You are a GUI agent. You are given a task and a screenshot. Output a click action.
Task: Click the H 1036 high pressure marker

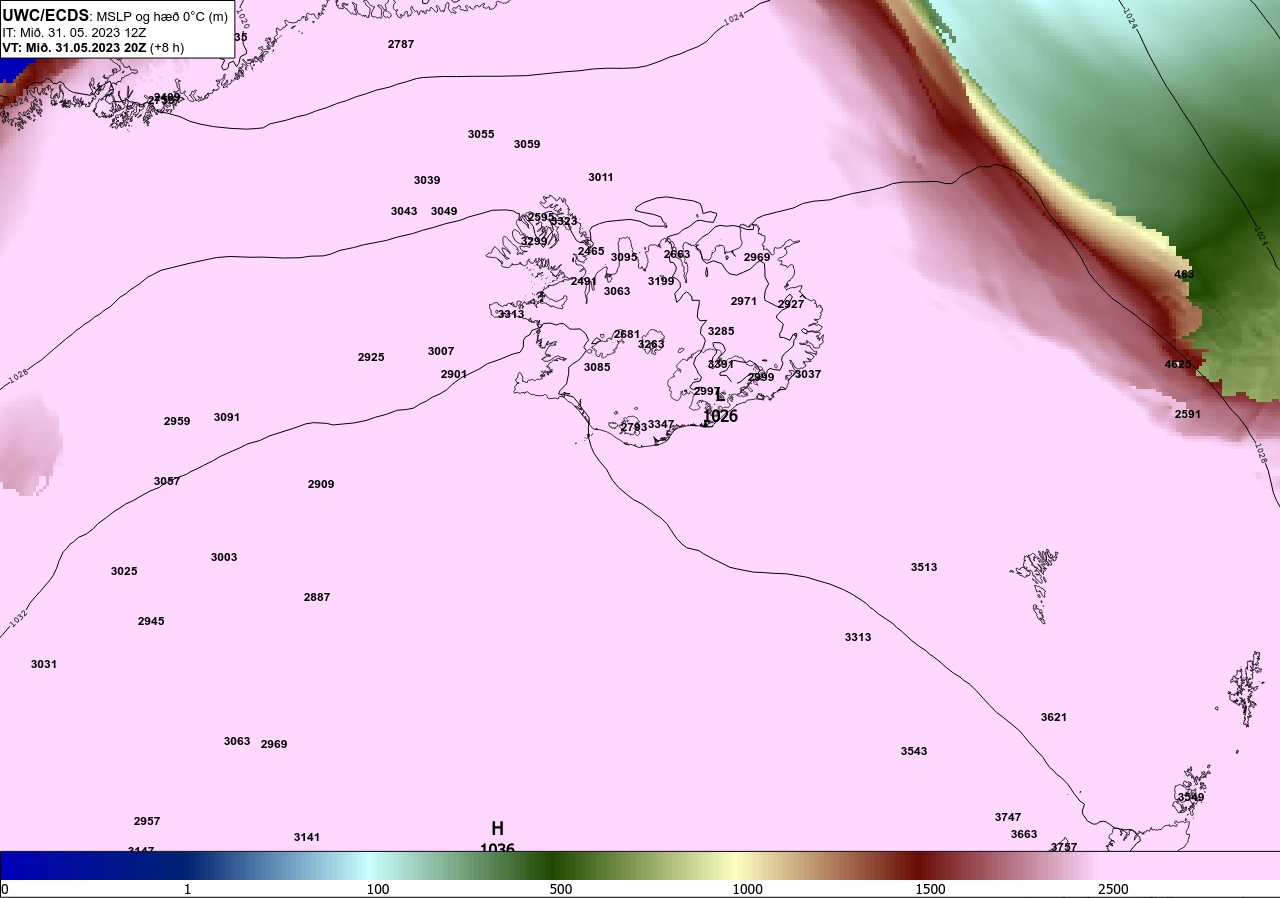click(497, 838)
